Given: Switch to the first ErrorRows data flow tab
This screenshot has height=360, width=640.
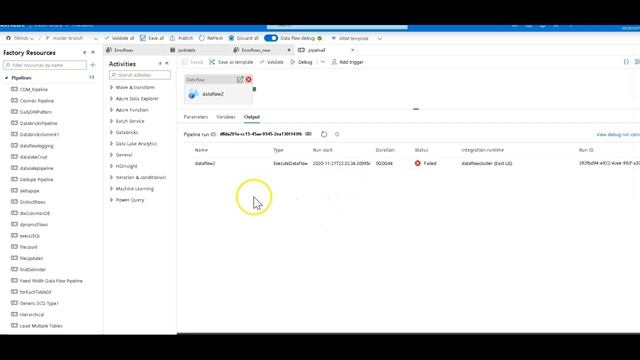Looking at the screenshot, I should click(124, 50).
